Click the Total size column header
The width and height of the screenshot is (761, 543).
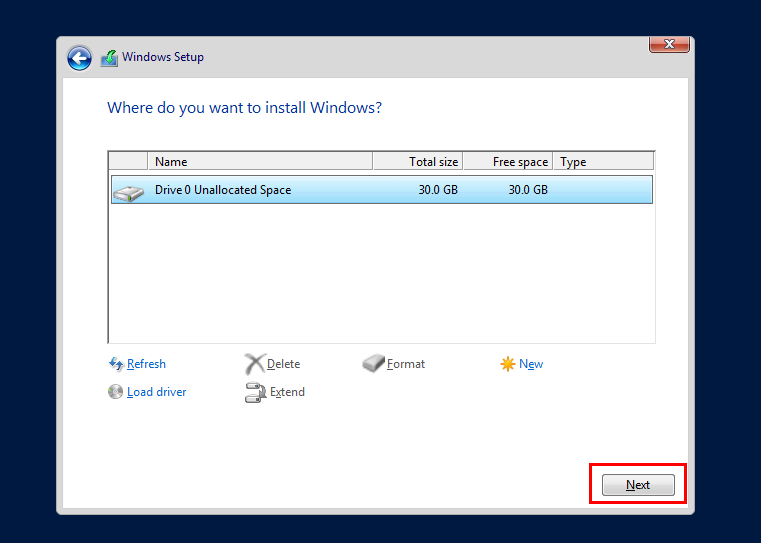[418, 162]
